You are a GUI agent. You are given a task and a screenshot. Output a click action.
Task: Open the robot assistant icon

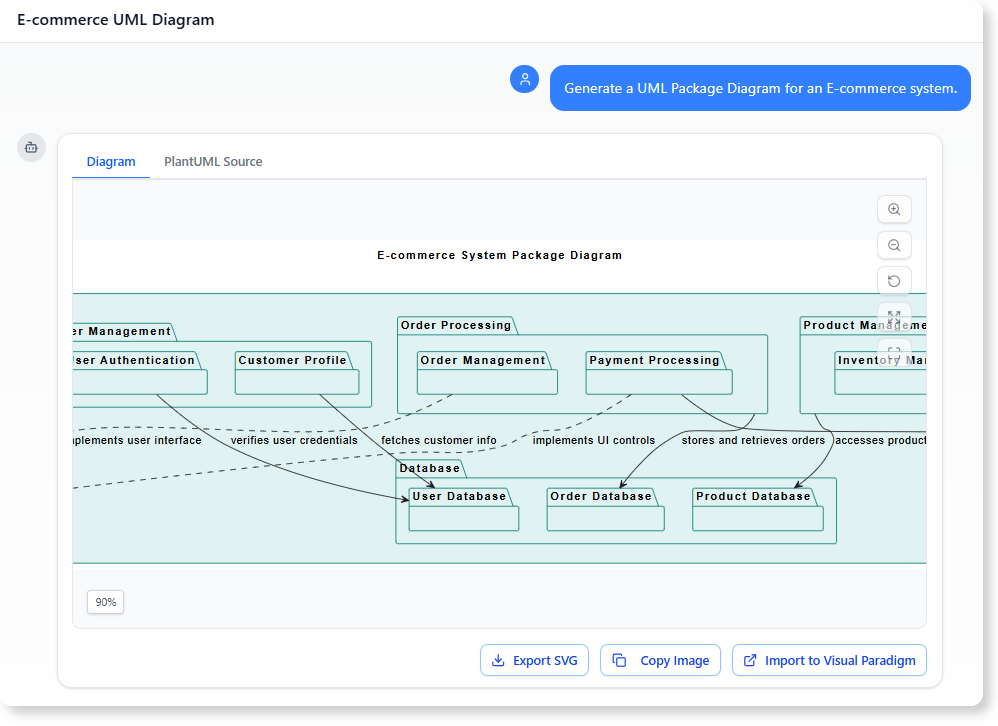[x=31, y=147]
